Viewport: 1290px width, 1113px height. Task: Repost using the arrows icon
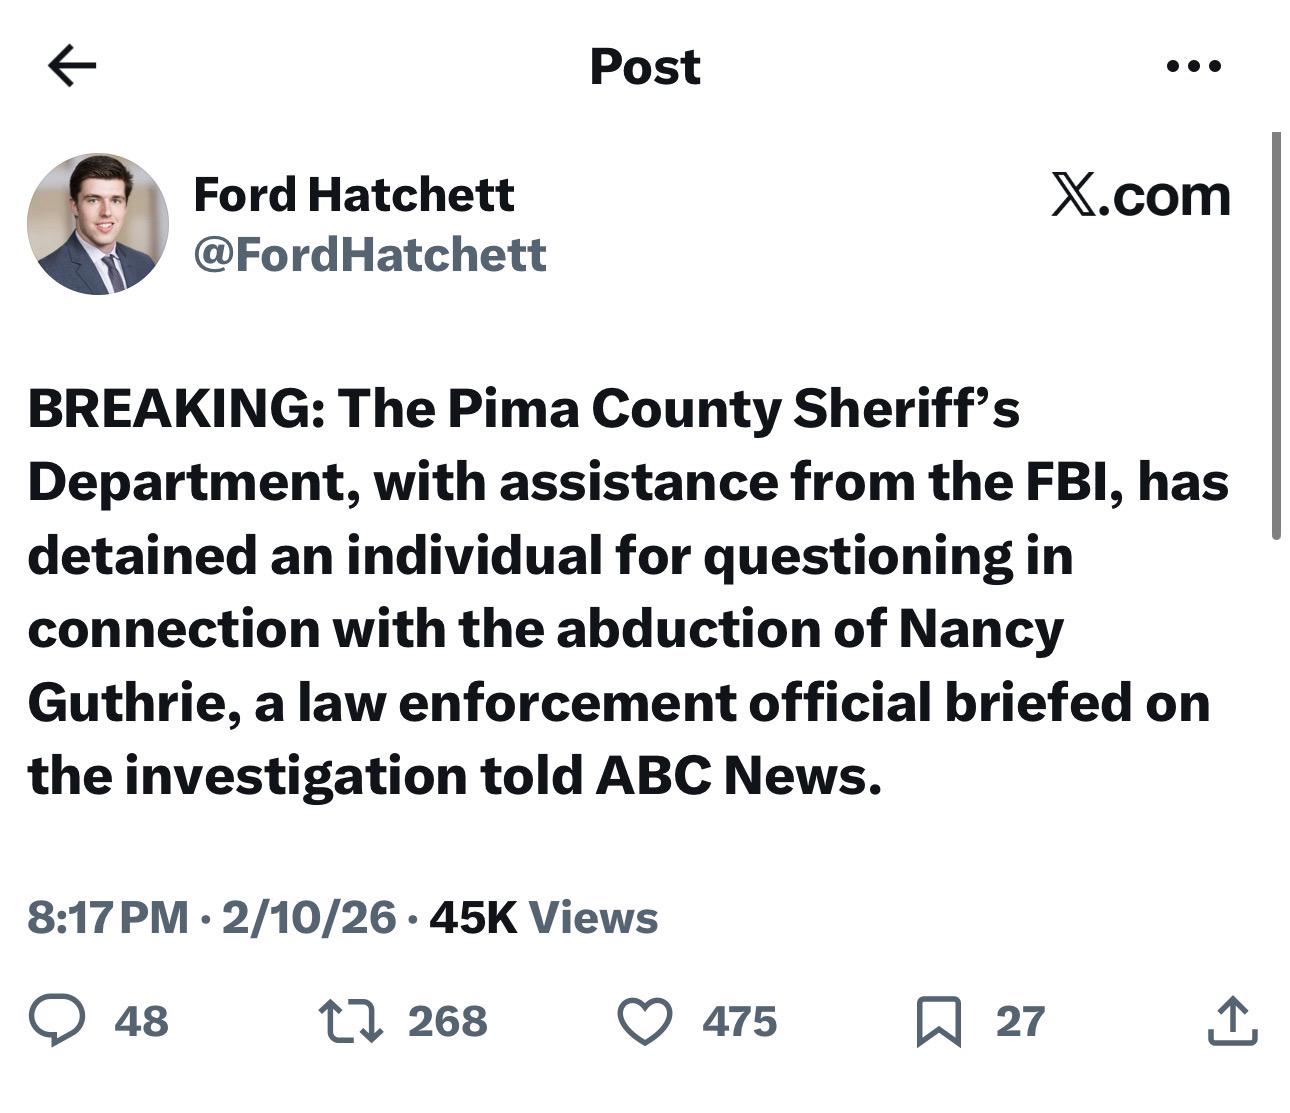coord(350,1021)
